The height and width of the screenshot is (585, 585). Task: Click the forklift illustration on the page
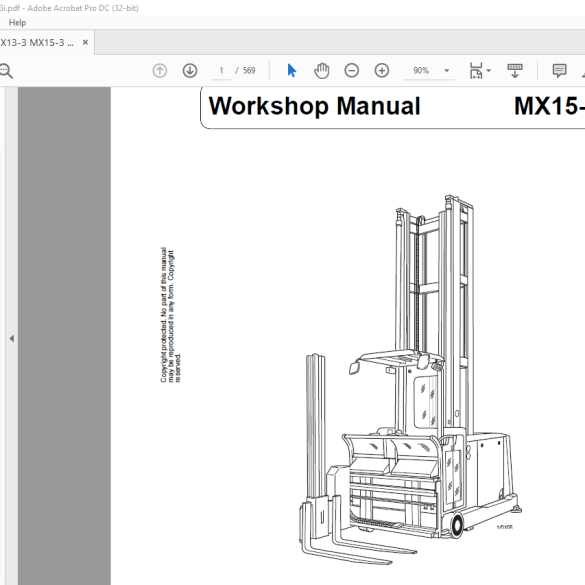410,379
